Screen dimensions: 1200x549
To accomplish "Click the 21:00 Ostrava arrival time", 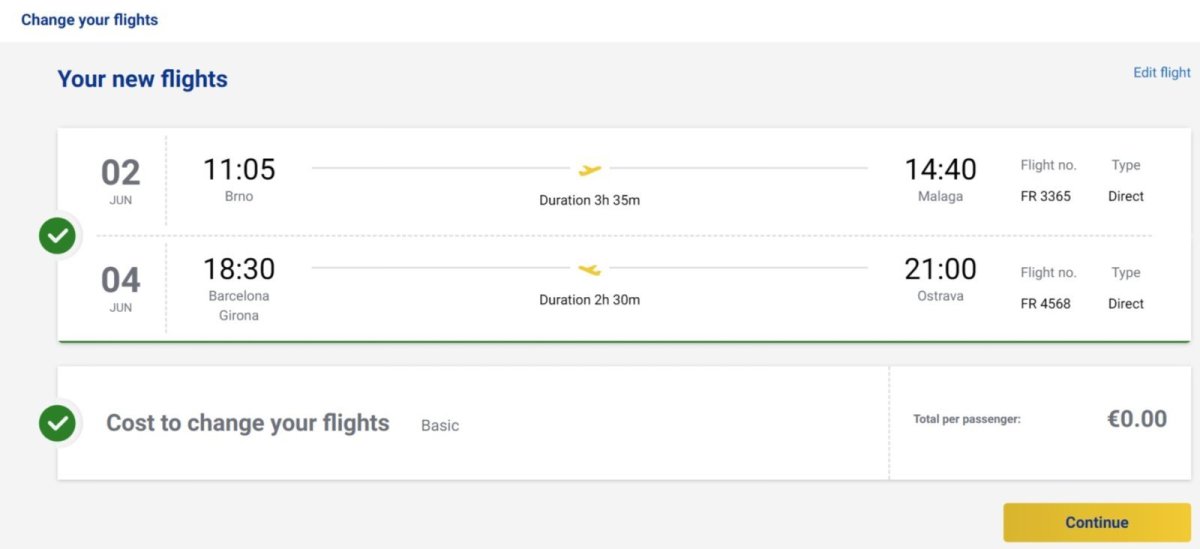I will [x=940, y=270].
